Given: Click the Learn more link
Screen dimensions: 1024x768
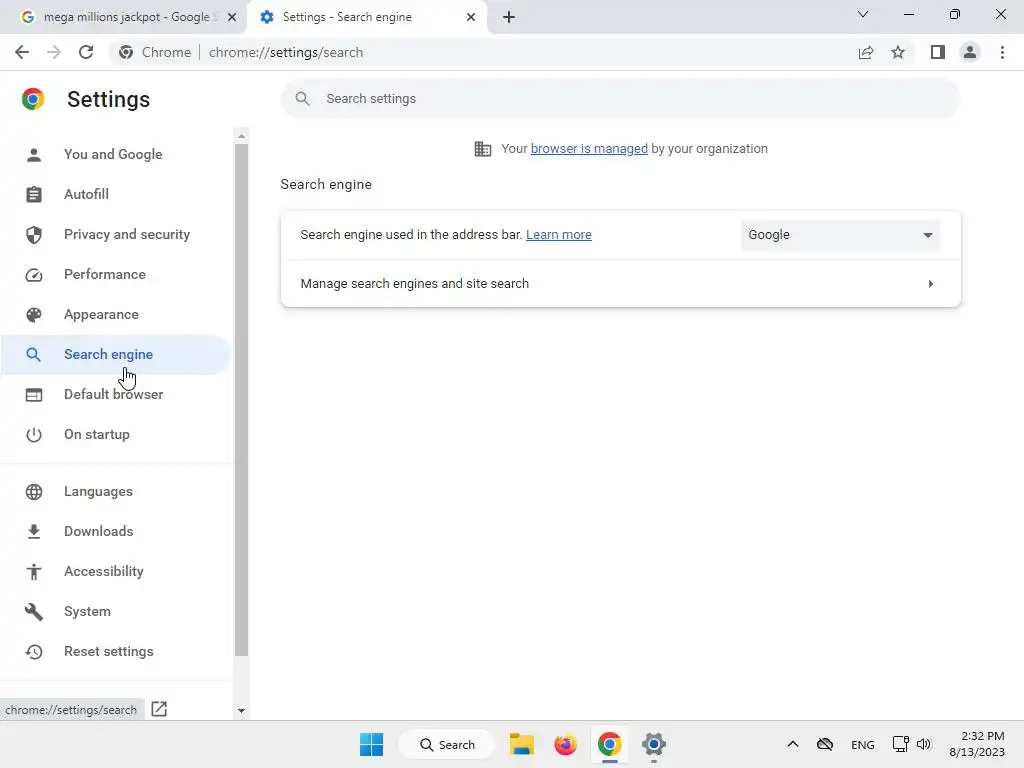Looking at the screenshot, I should tap(558, 234).
